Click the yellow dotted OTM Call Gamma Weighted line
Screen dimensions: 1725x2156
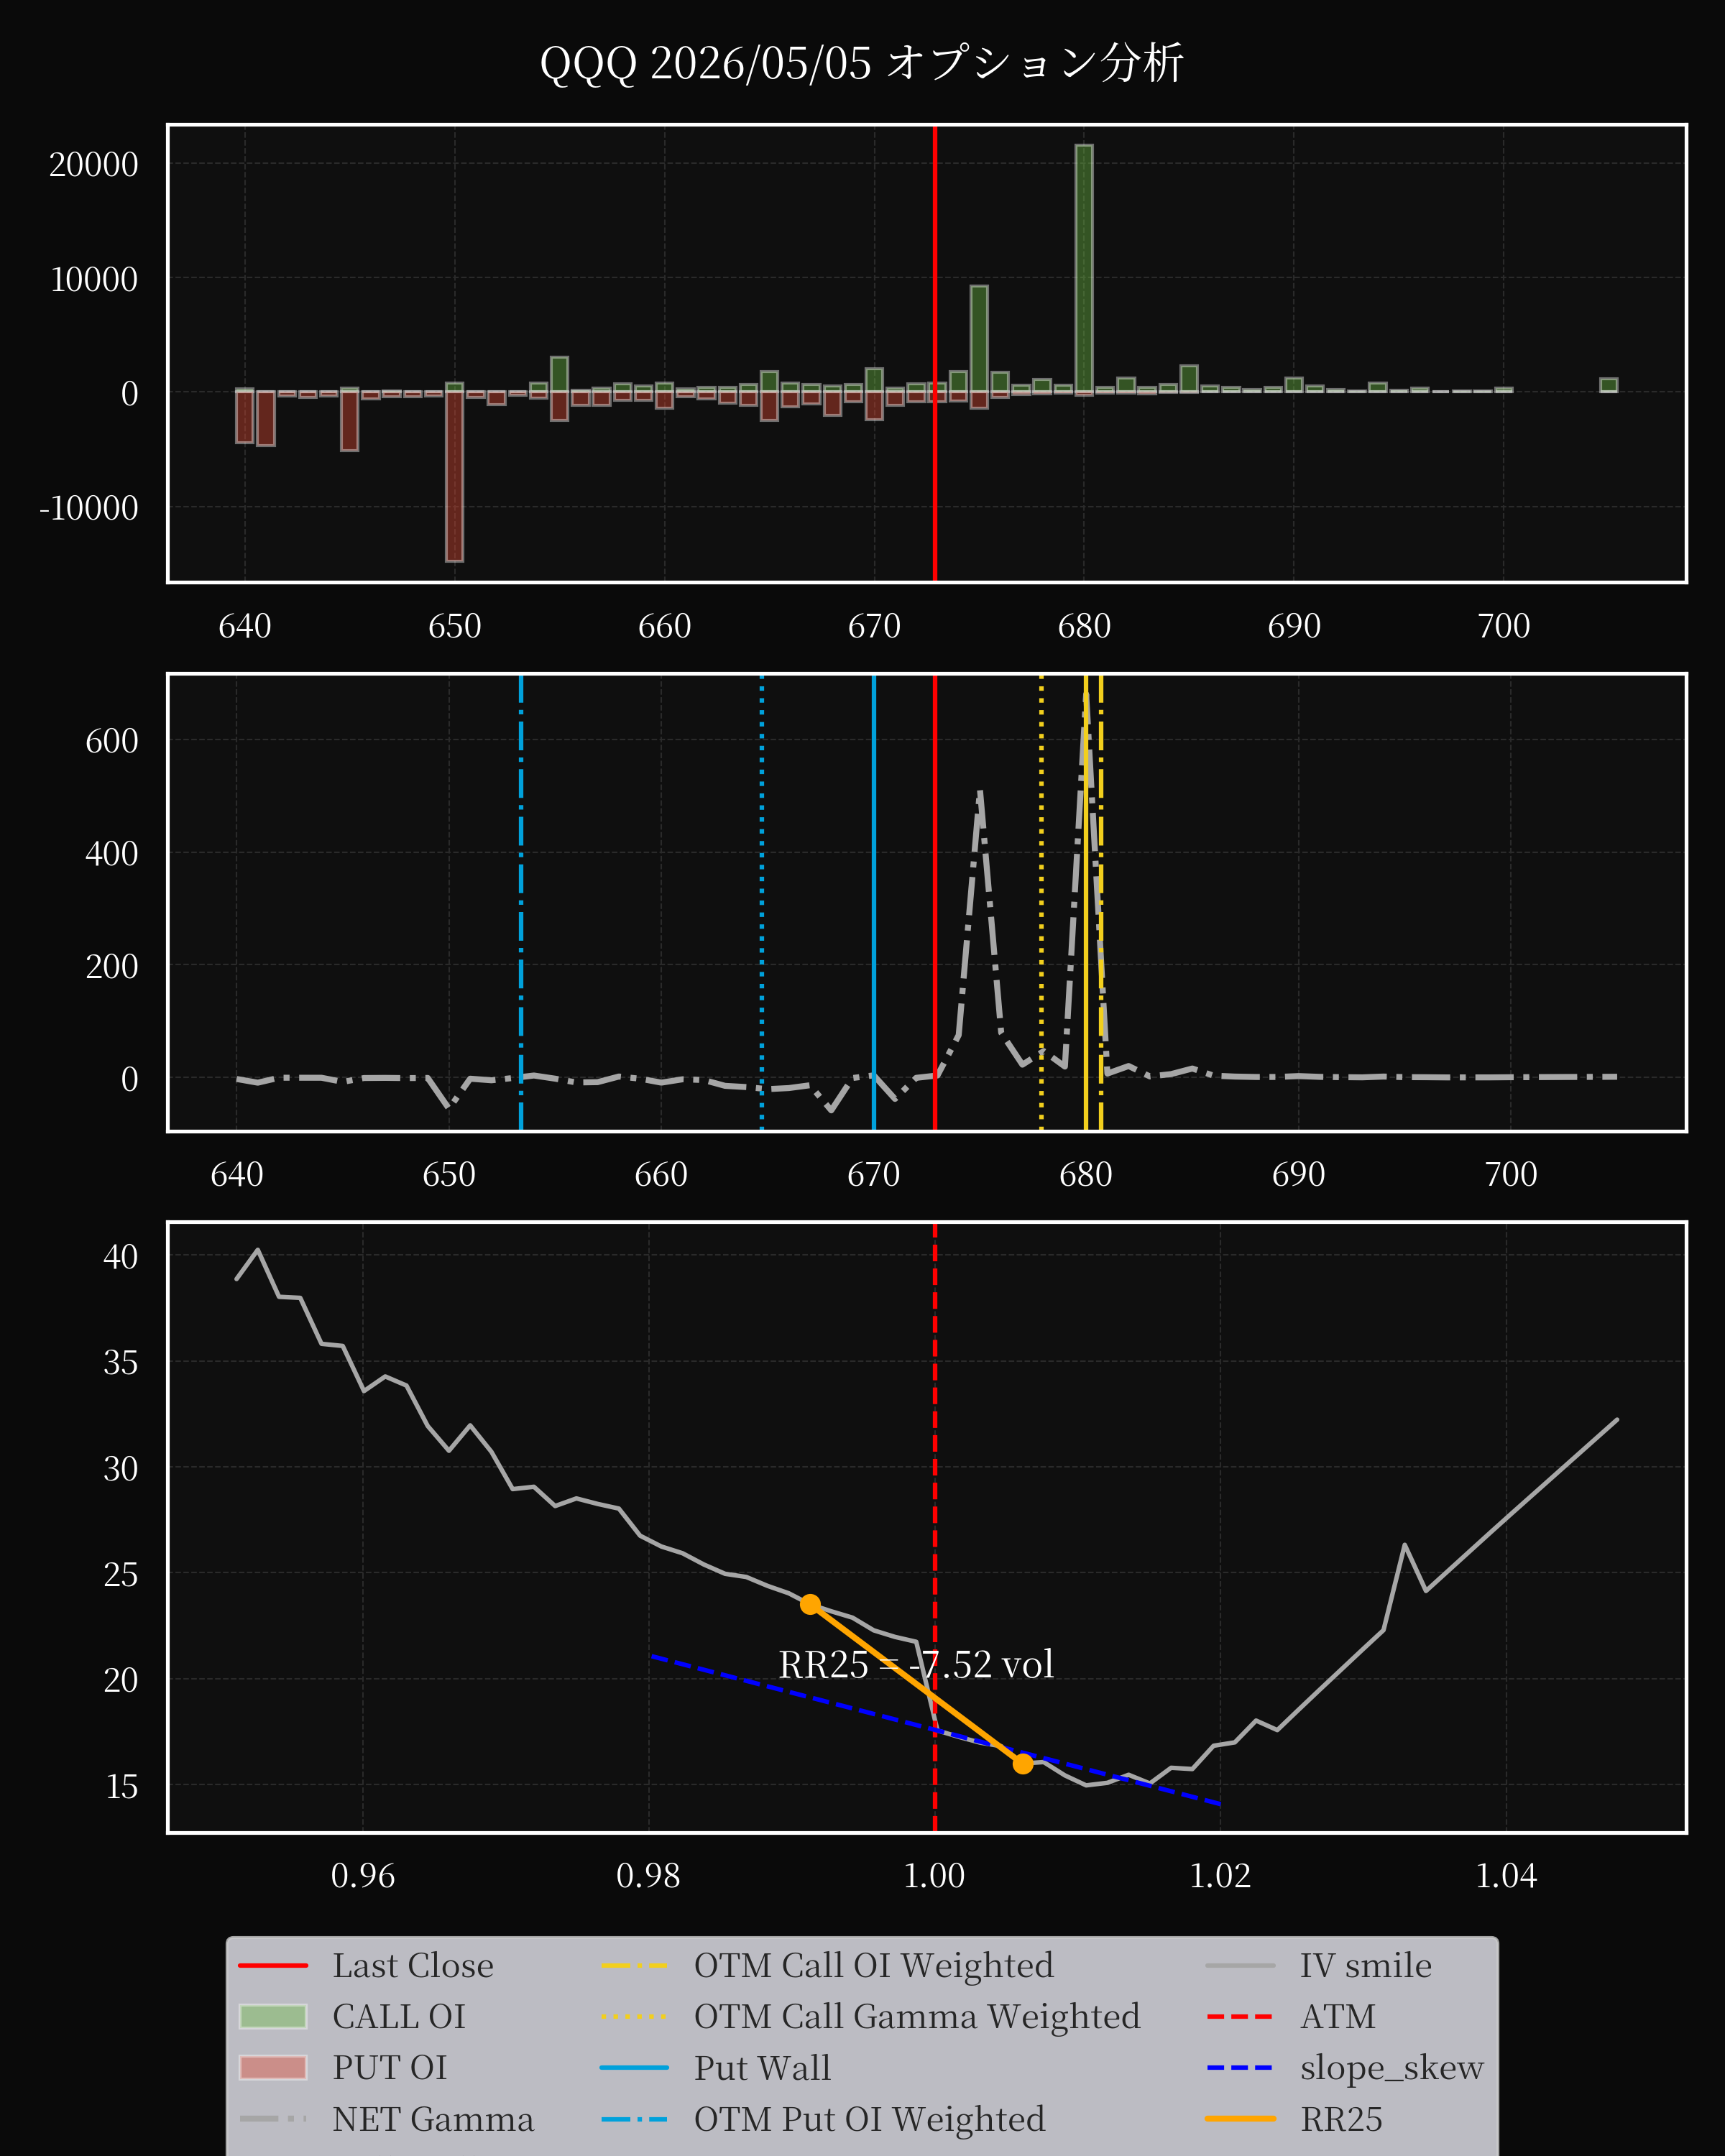(1041, 903)
